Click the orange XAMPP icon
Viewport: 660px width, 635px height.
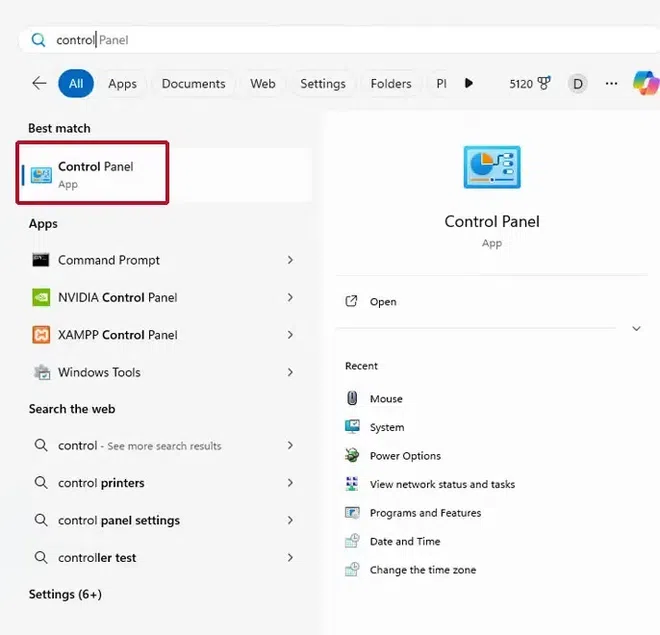(41, 335)
